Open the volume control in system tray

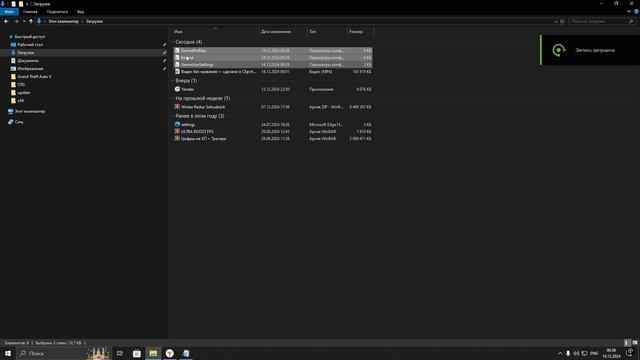click(576, 353)
